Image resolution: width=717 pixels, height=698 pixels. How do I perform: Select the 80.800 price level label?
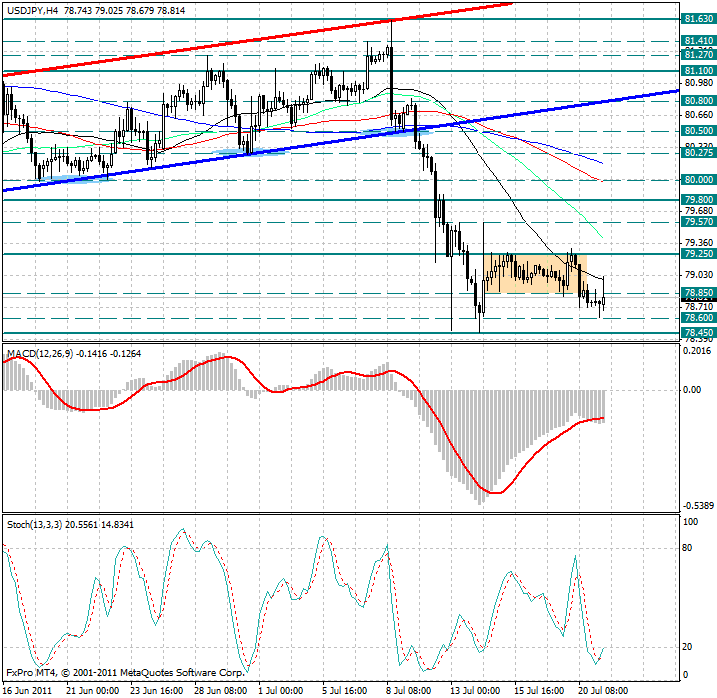point(697,101)
